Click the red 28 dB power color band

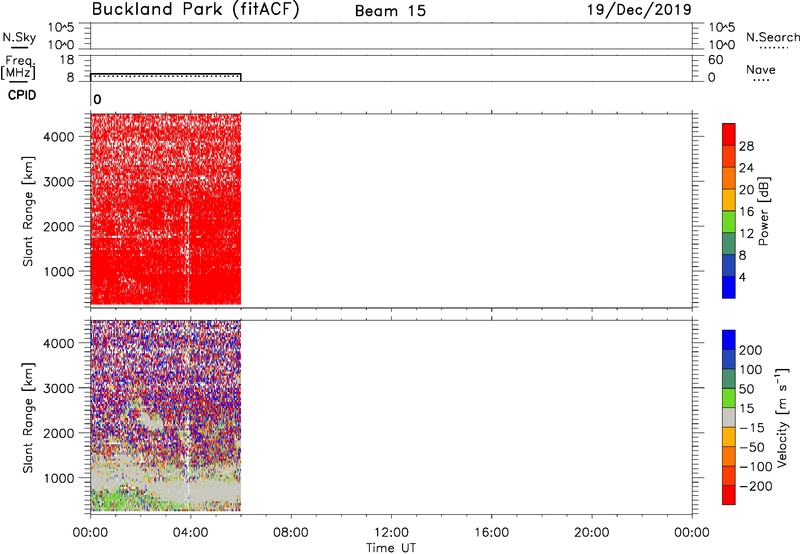[729, 134]
